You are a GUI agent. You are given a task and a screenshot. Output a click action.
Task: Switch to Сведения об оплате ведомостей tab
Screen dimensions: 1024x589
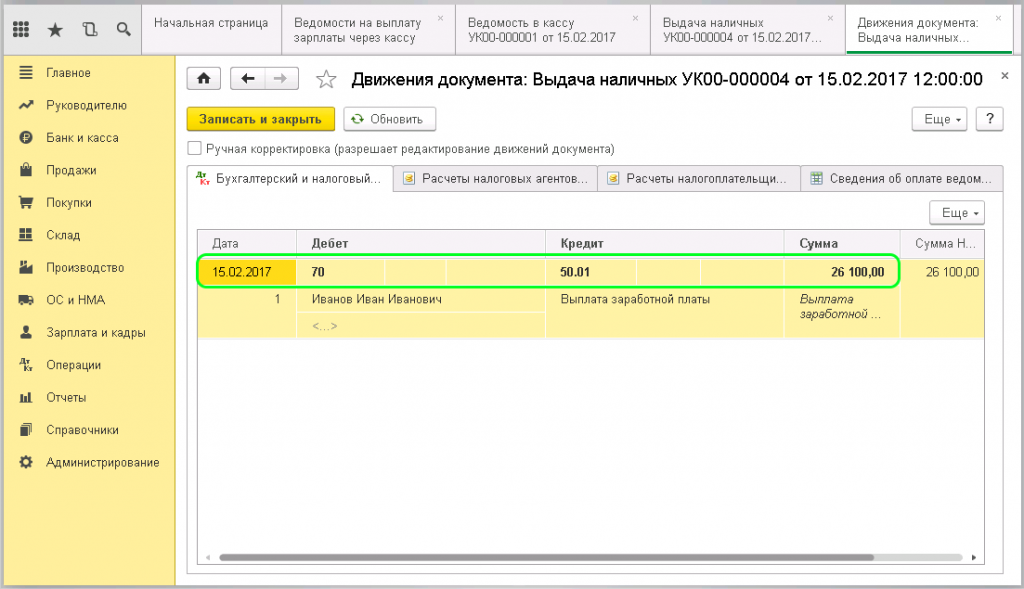[x=901, y=179]
